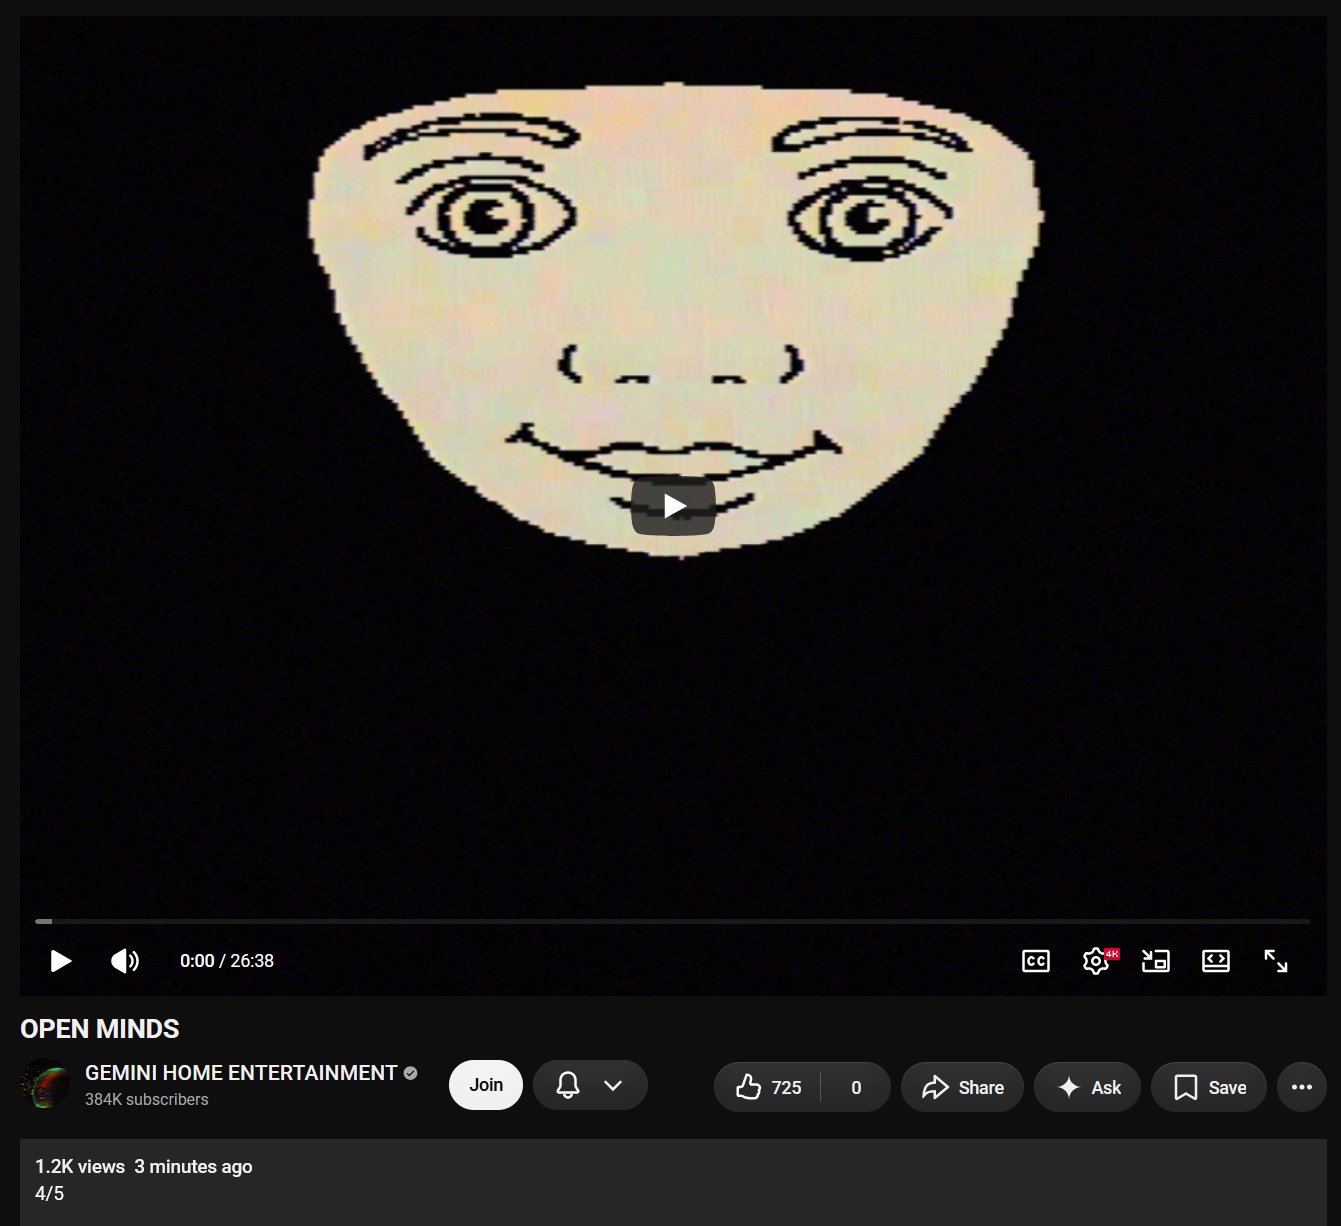Viewport: 1341px width, 1226px height.
Task: Open the three-dot more actions menu
Action: (1302, 1087)
